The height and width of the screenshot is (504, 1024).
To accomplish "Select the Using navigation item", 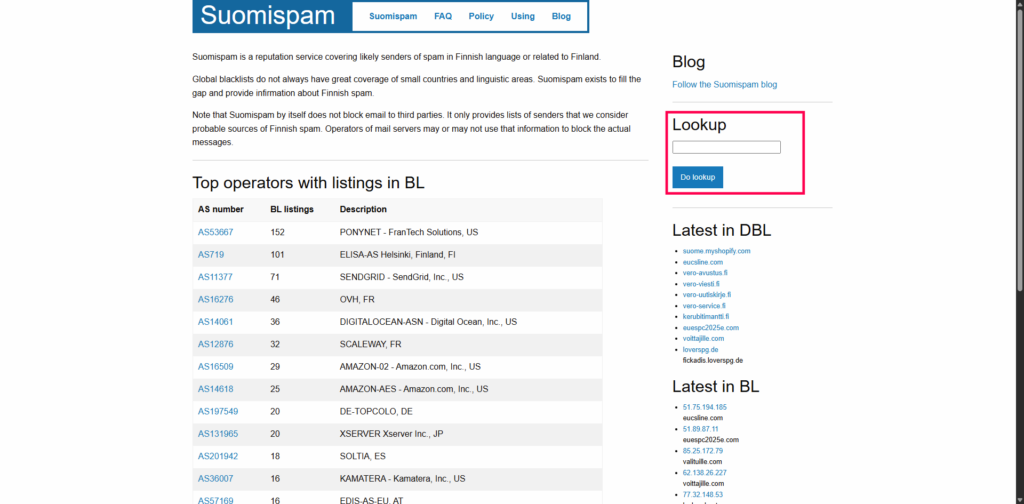I will pyautogui.click(x=522, y=17).
